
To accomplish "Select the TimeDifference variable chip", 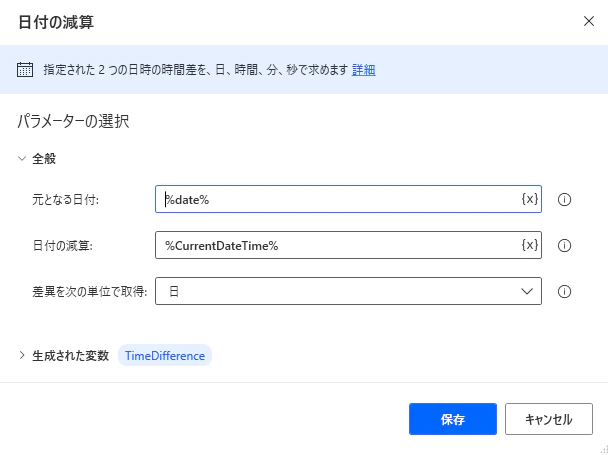I will pyautogui.click(x=165, y=355).
